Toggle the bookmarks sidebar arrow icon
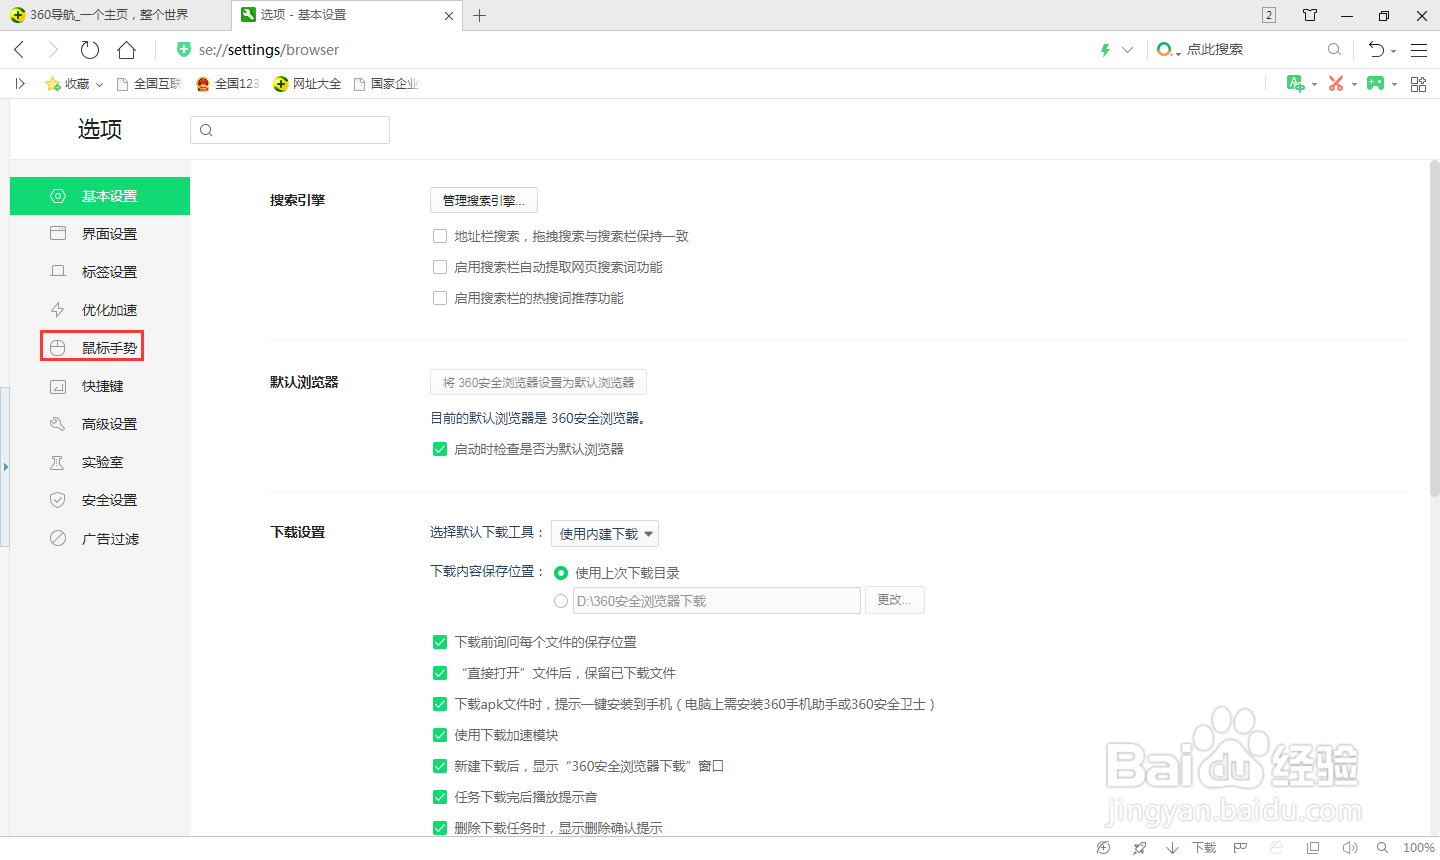Image resolution: width=1440 pixels, height=860 pixels. point(20,84)
